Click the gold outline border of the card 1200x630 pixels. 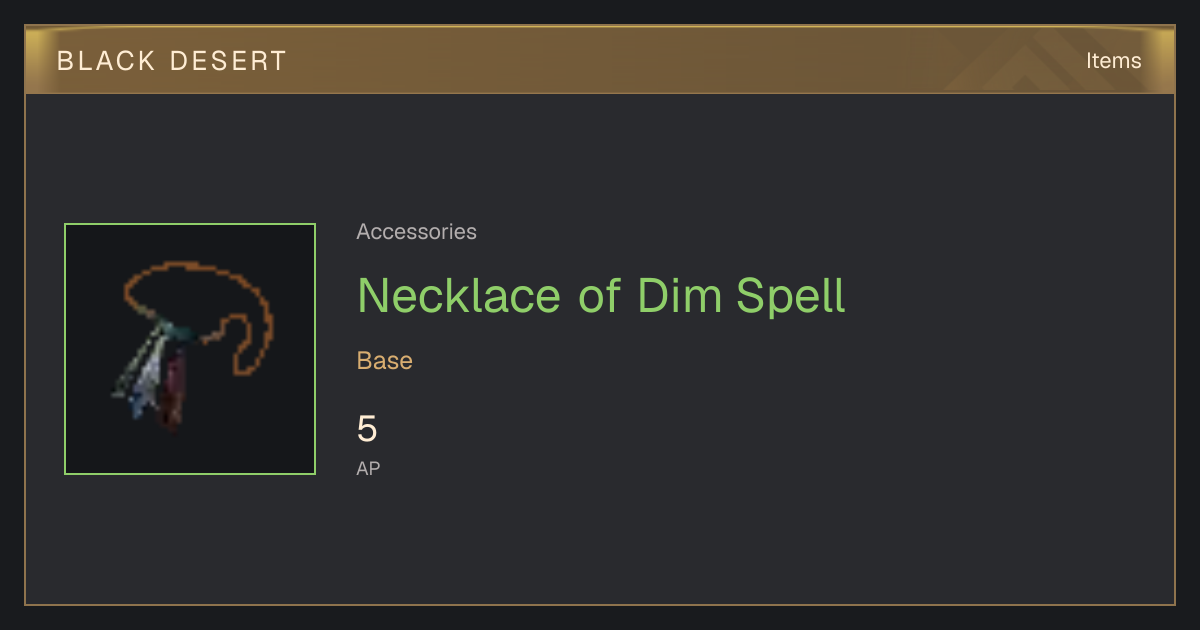pyautogui.click(x=600, y=604)
